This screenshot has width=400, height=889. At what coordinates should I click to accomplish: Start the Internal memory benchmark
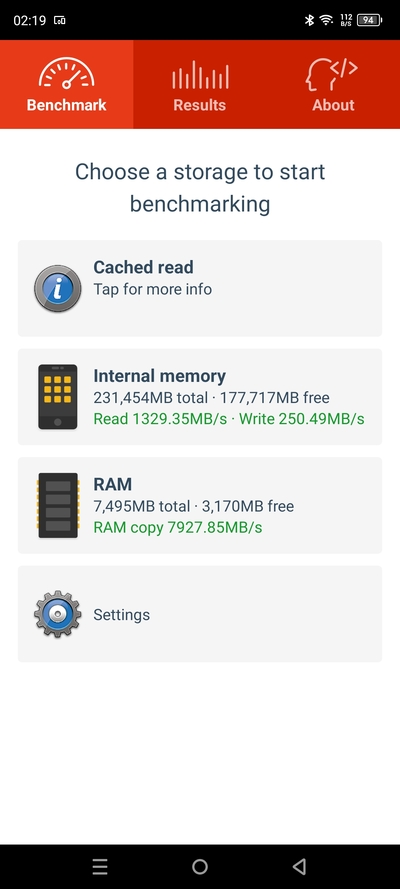coord(200,397)
